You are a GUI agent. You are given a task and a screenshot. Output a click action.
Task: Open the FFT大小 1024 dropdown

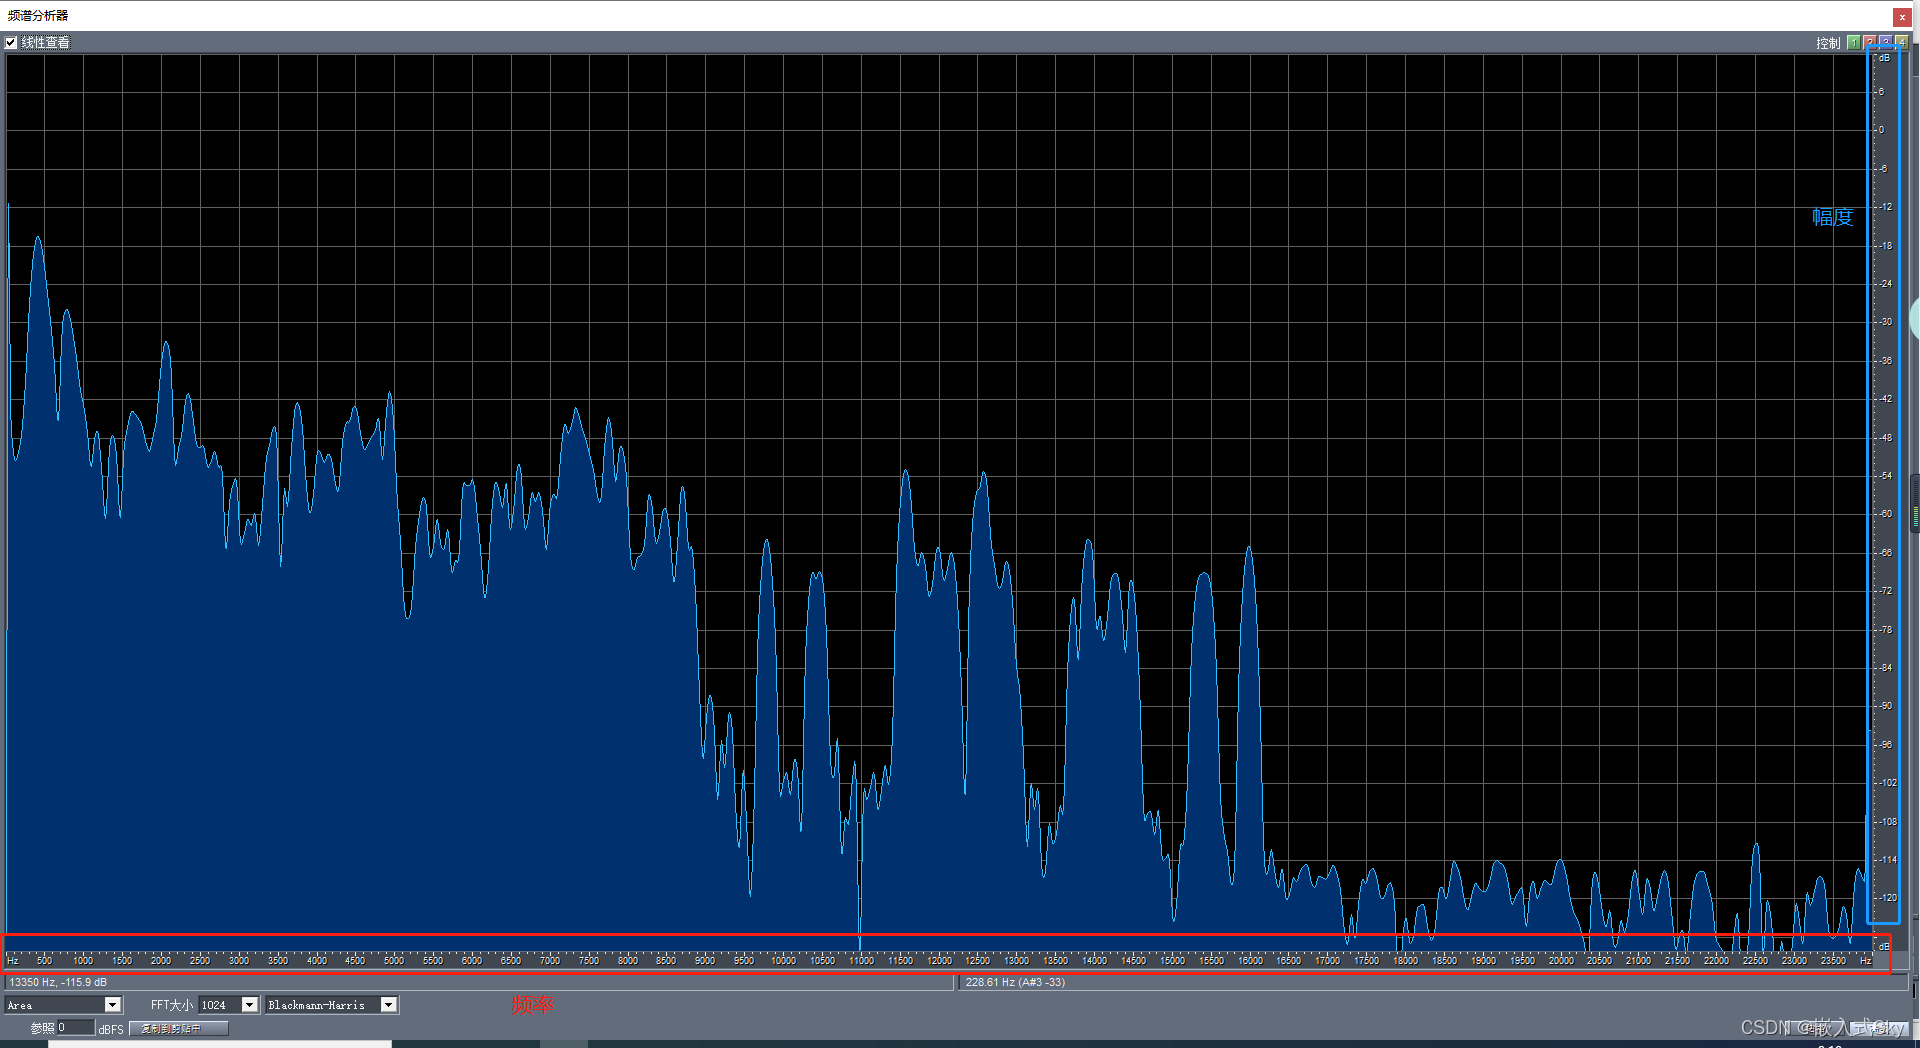point(229,1005)
